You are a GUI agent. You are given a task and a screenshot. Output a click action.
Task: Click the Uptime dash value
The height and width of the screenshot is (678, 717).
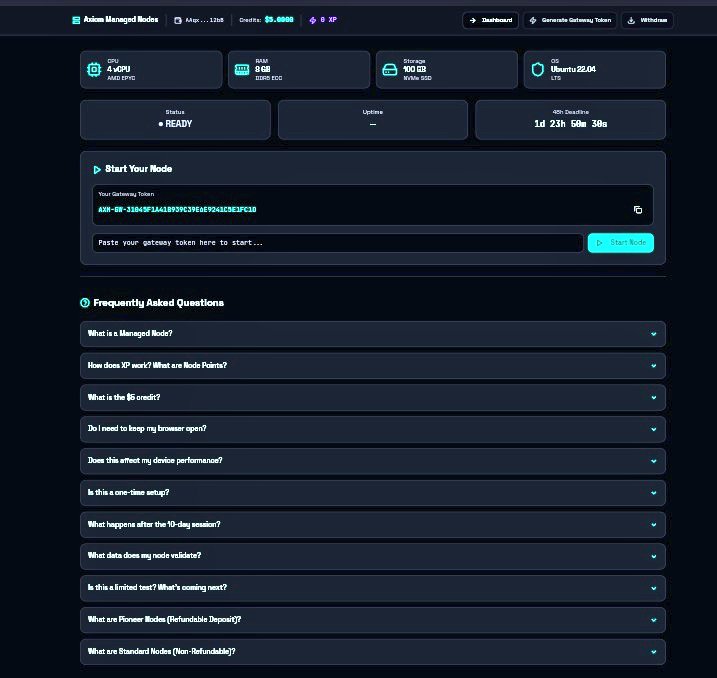(373, 124)
